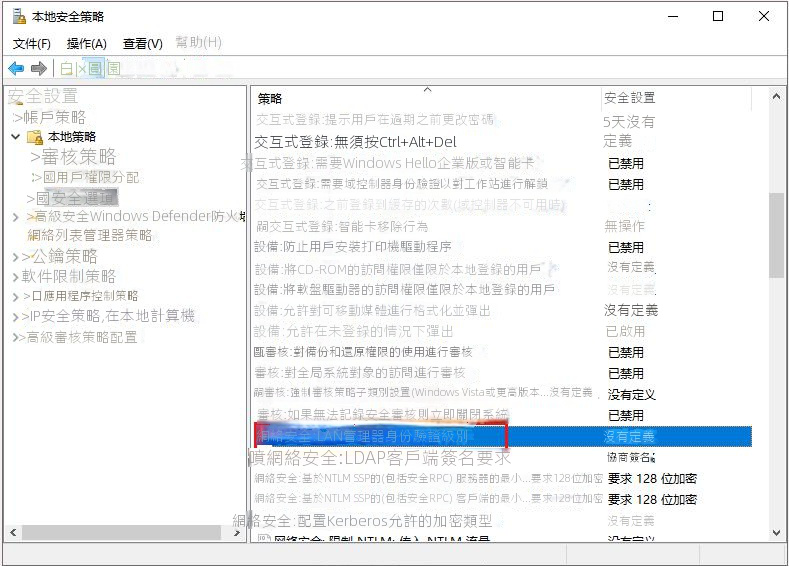Click the X delete icon in toolbar
The height and width of the screenshot is (566, 789).
(x=82, y=68)
